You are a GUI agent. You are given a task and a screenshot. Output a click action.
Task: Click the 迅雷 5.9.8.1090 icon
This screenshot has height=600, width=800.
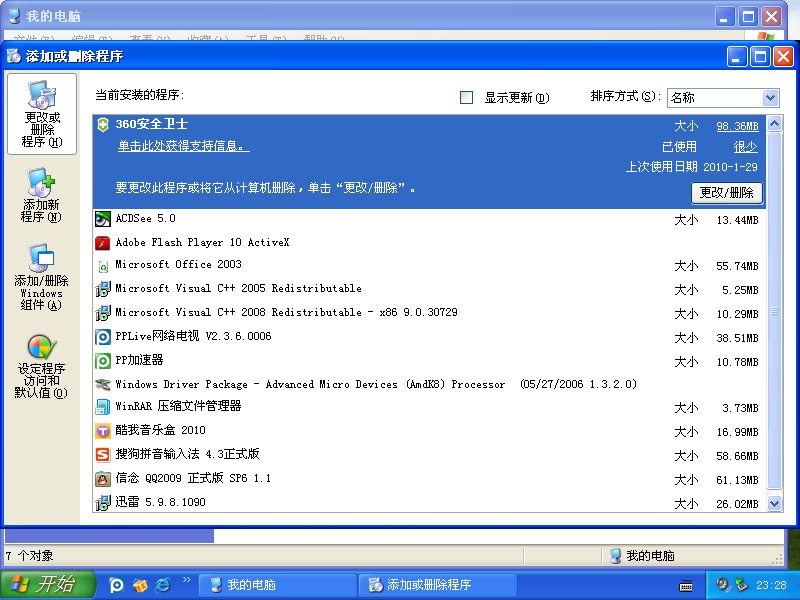click(x=103, y=503)
